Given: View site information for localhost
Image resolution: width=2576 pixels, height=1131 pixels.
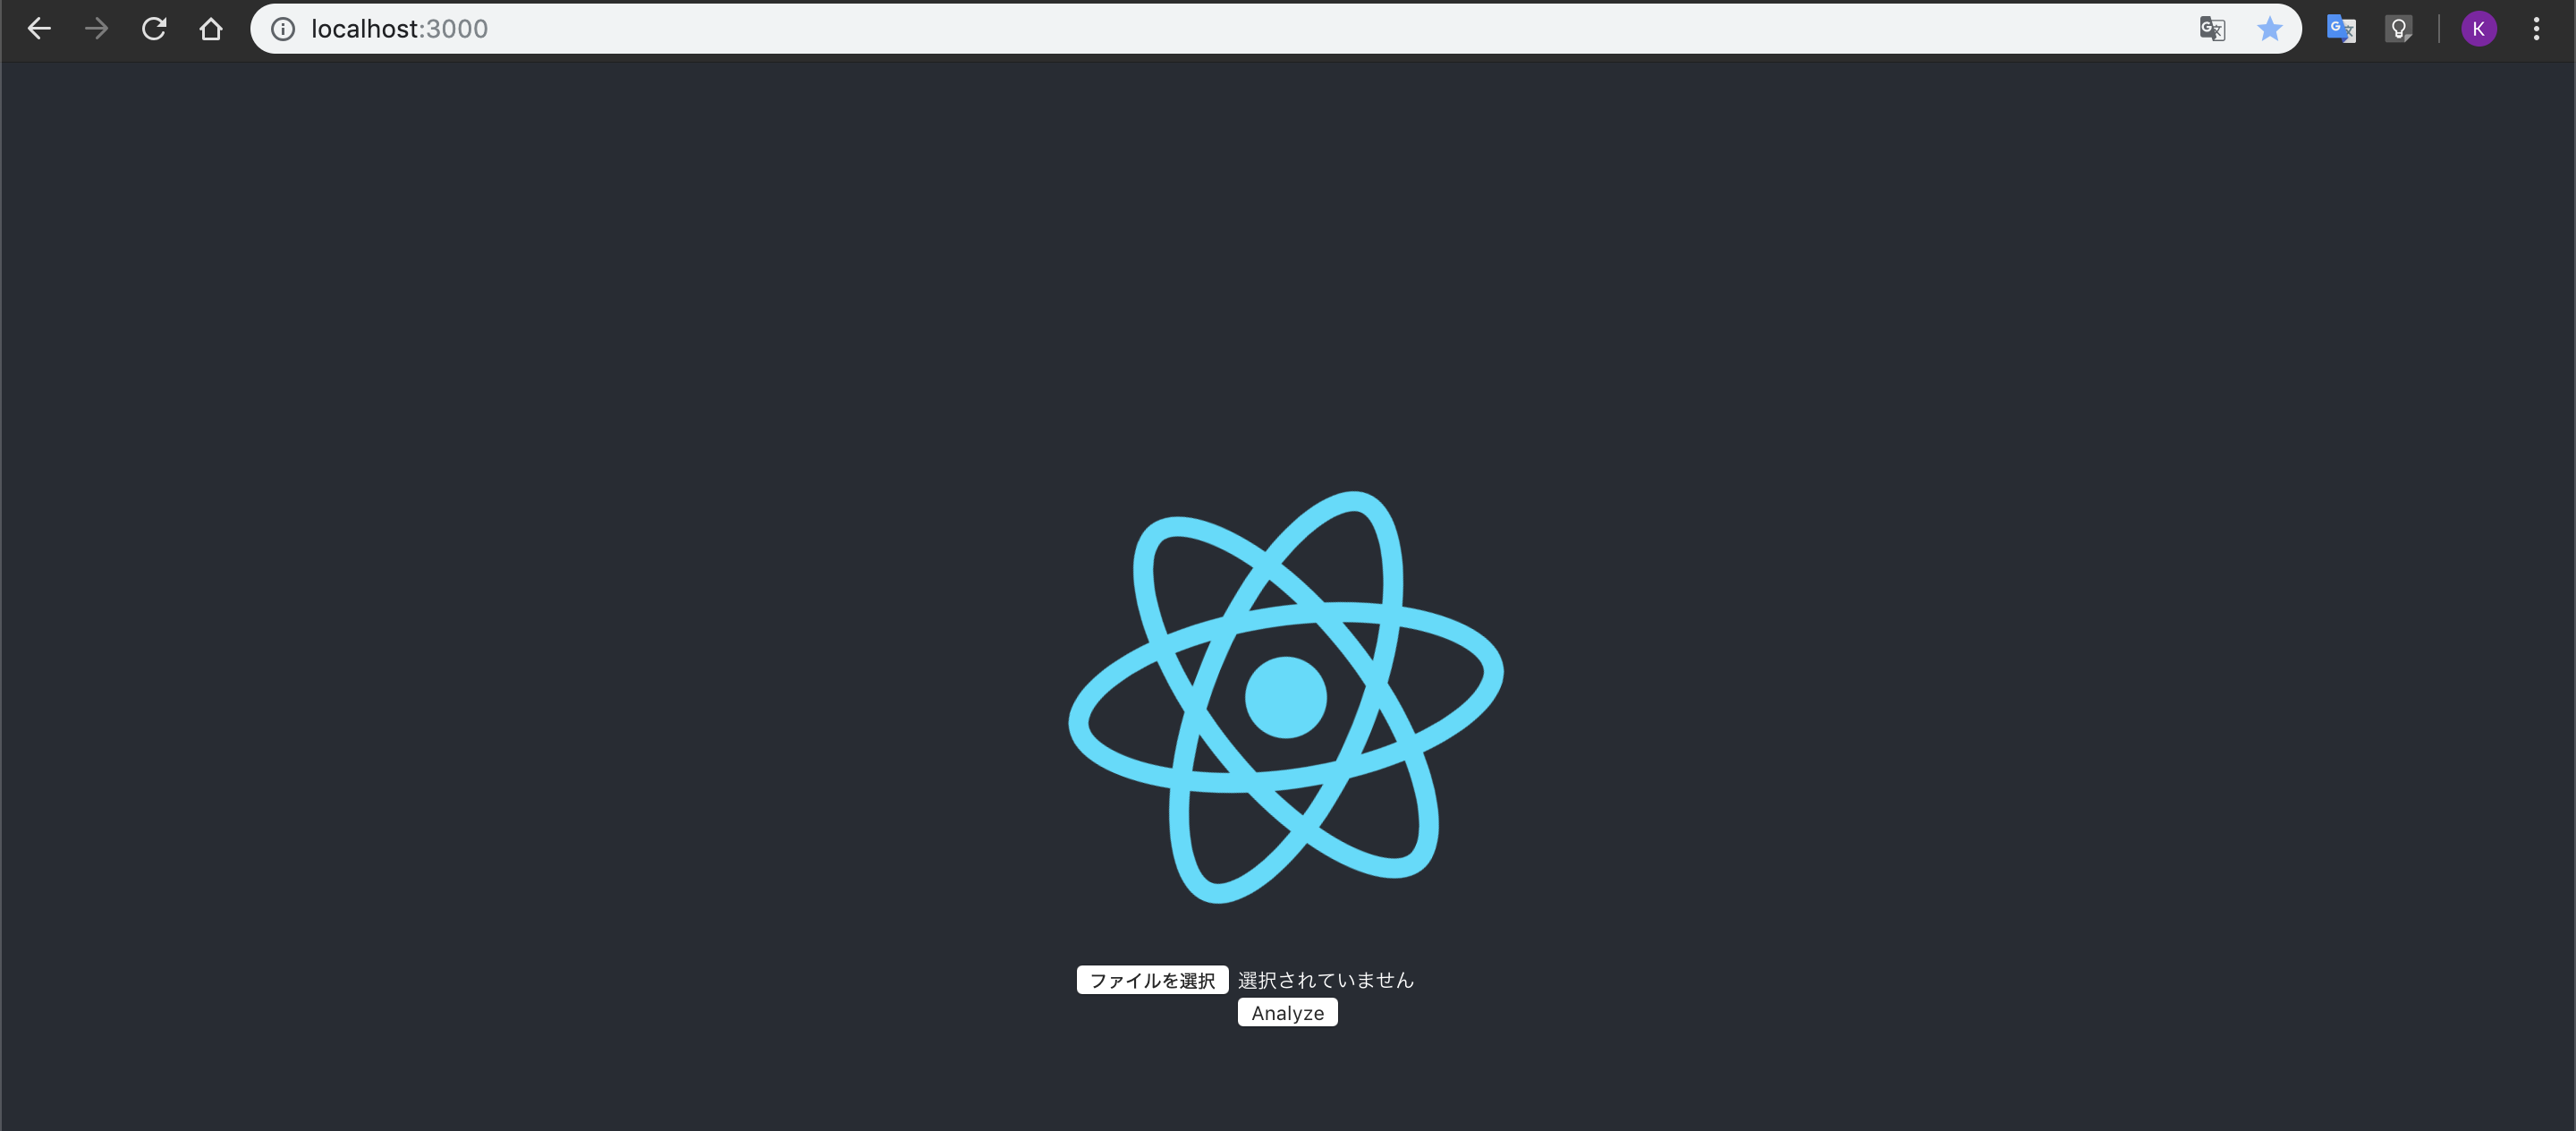Looking at the screenshot, I should [x=283, y=29].
